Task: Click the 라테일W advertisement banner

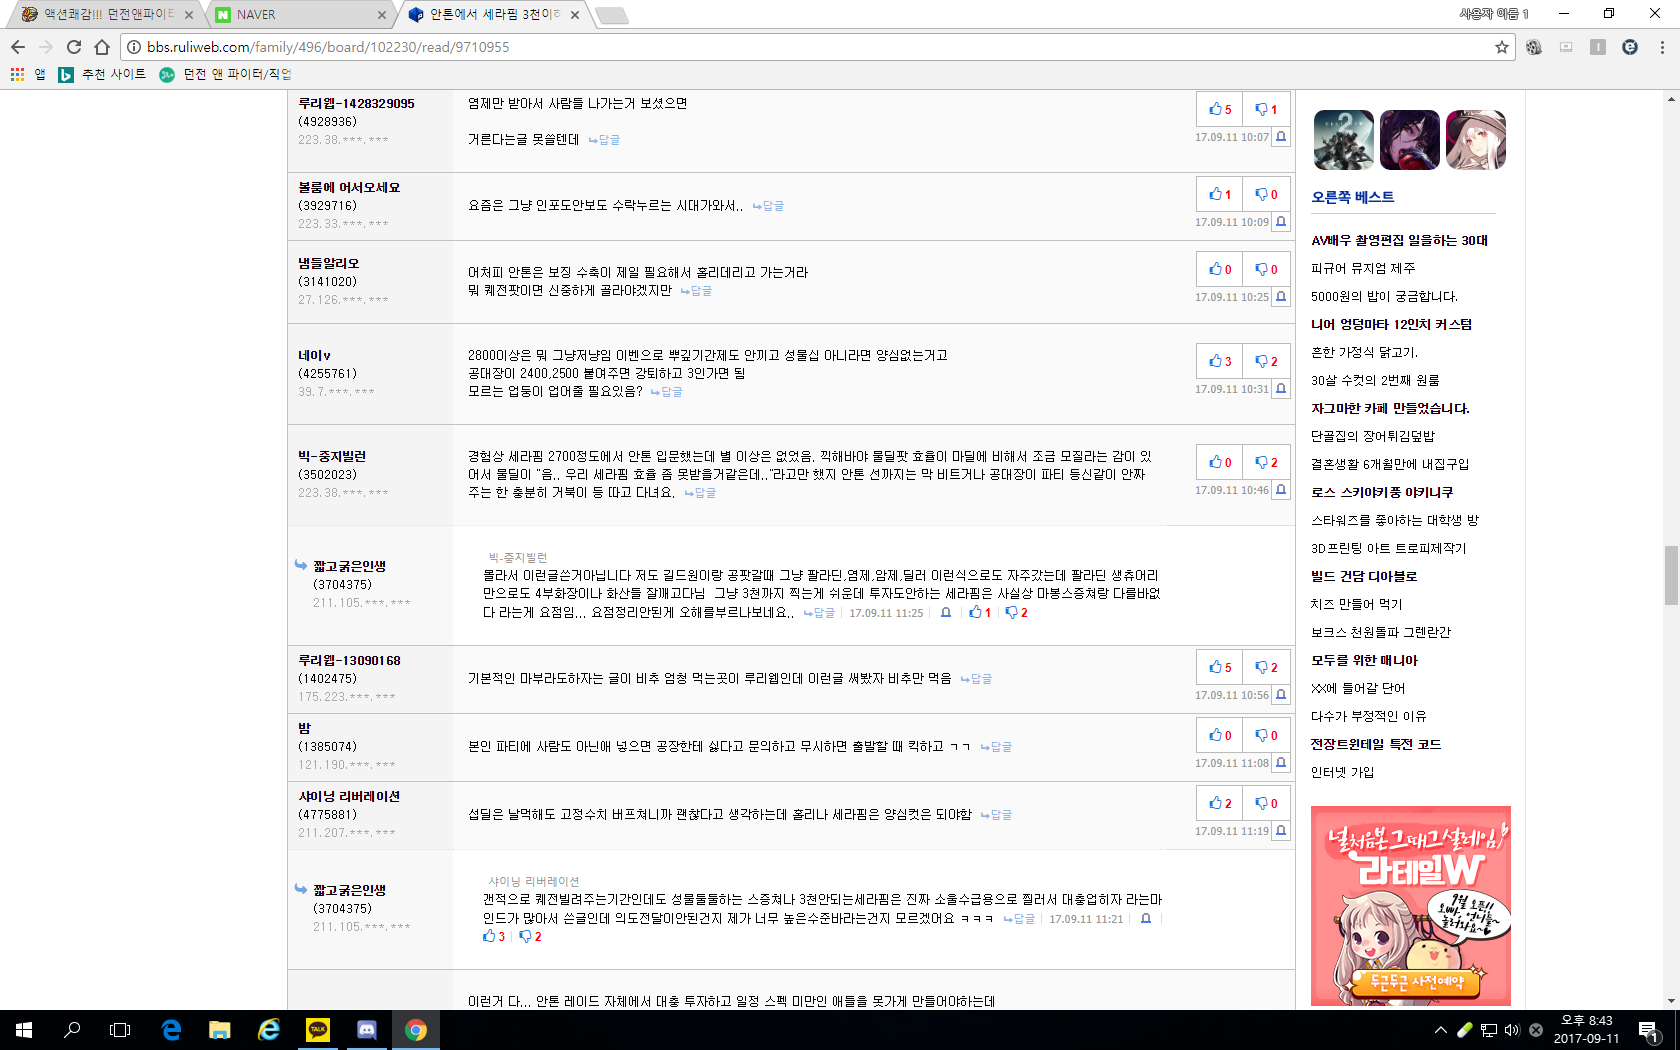Action: (x=1410, y=905)
